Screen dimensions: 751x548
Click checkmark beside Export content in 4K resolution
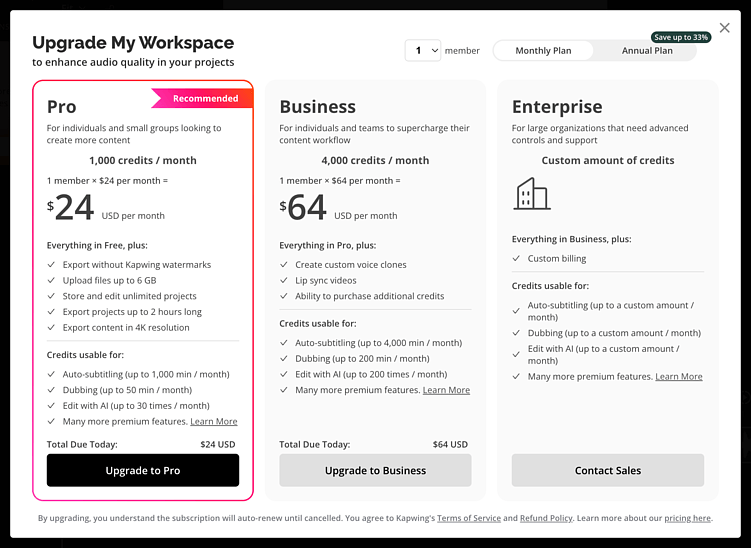point(51,328)
